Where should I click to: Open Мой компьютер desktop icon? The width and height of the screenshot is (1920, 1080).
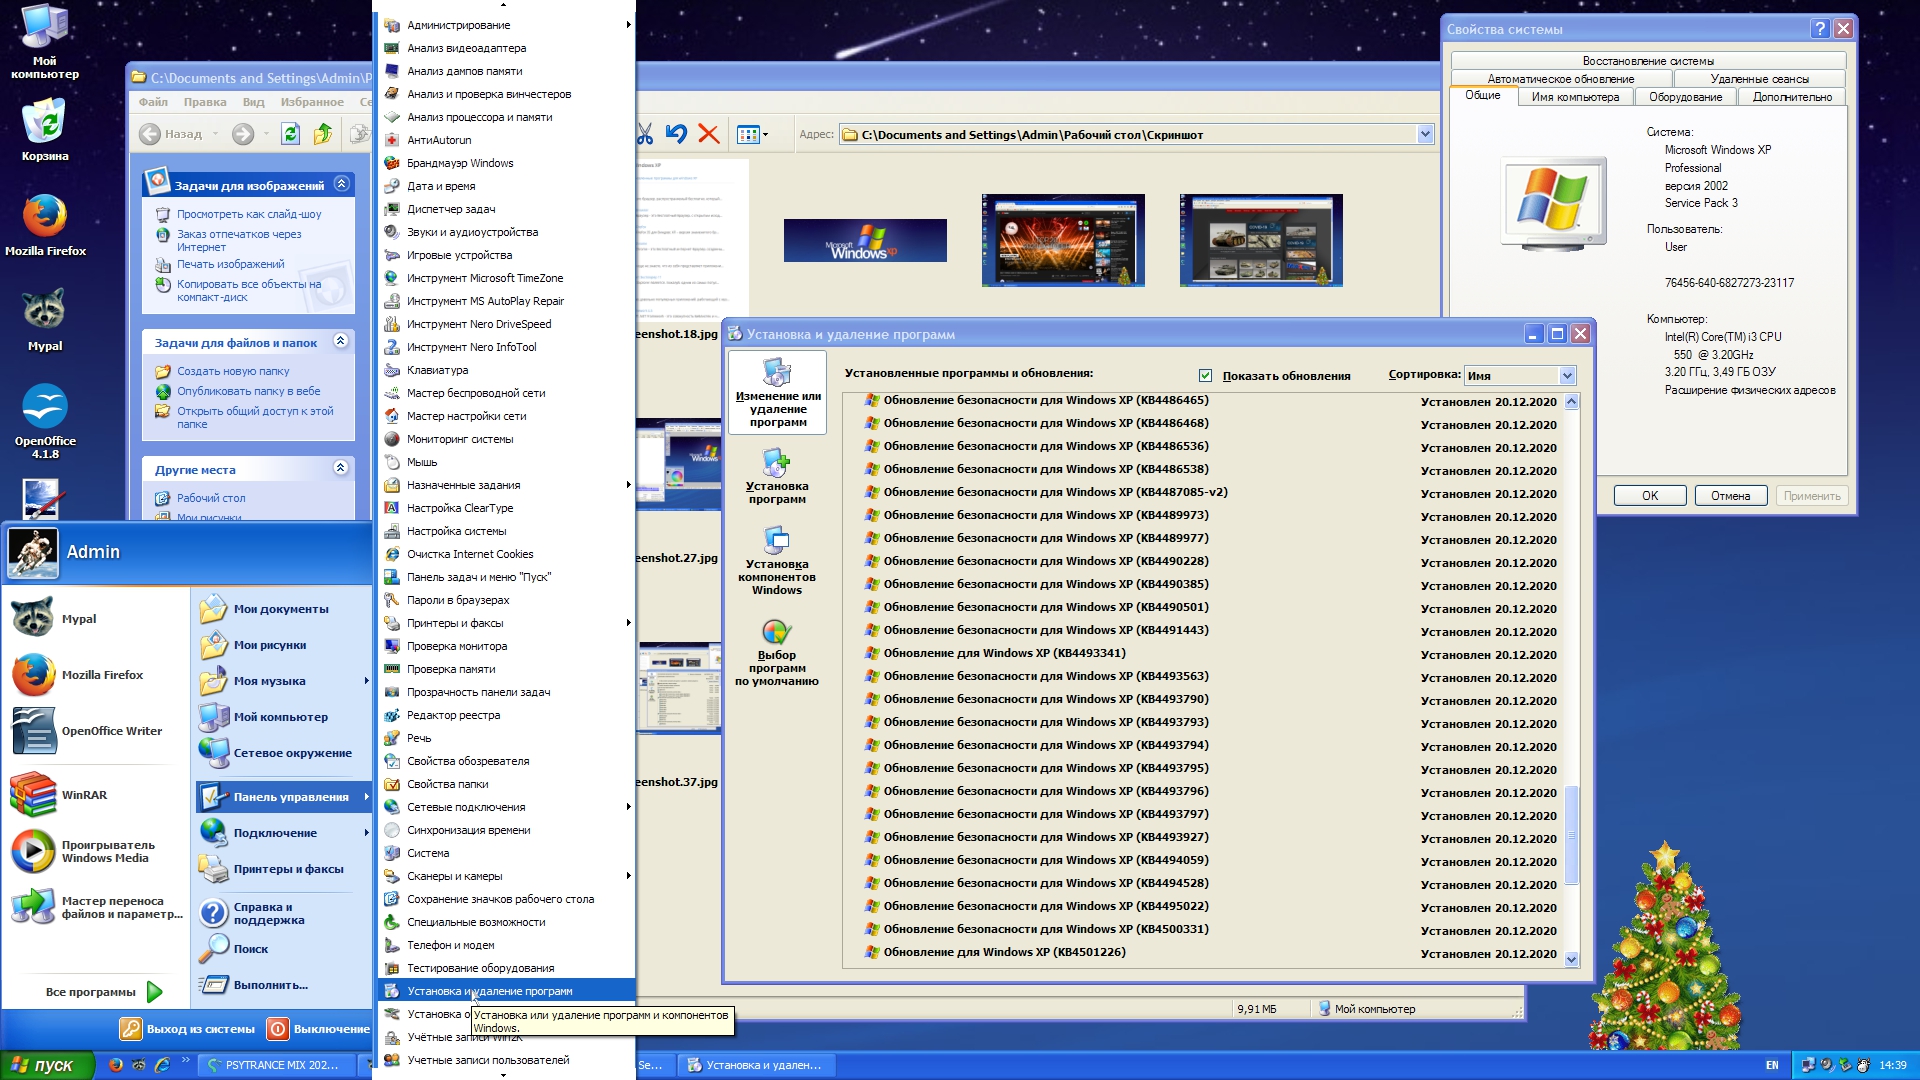pyautogui.click(x=45, y=42)
